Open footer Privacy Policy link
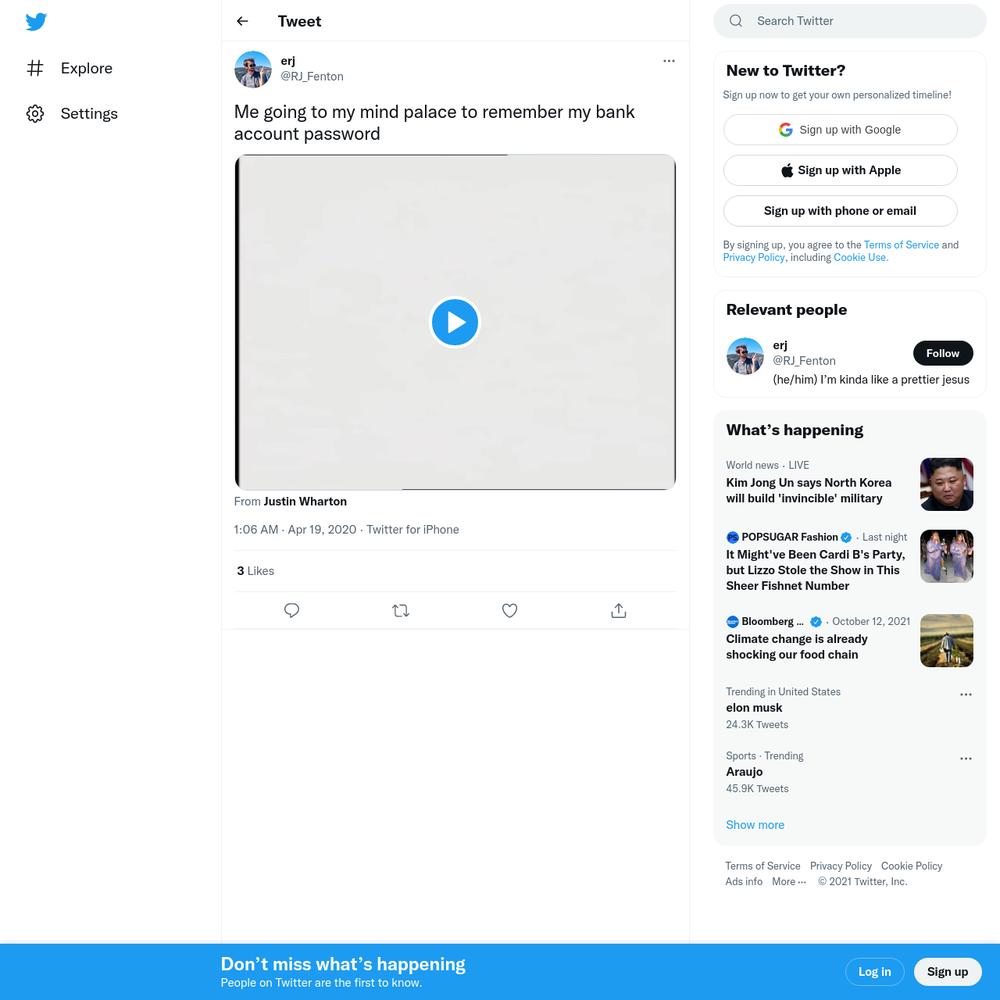The image size is (1000, 1000). coord(840,866)
